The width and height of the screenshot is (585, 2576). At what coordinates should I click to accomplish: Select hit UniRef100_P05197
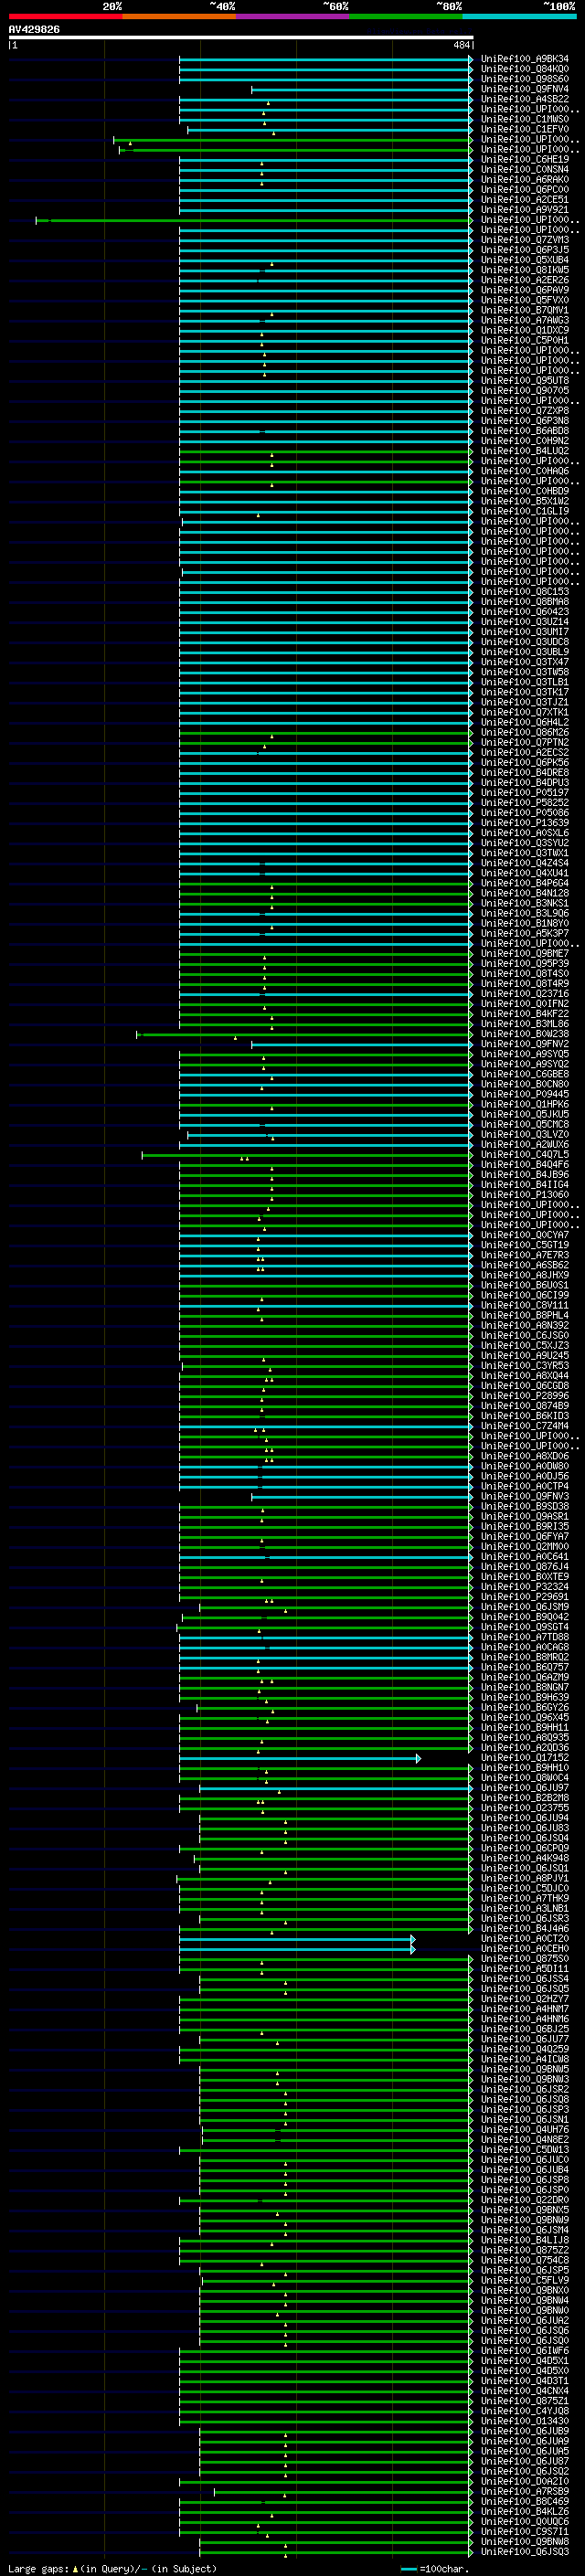(x=525, y=793)
